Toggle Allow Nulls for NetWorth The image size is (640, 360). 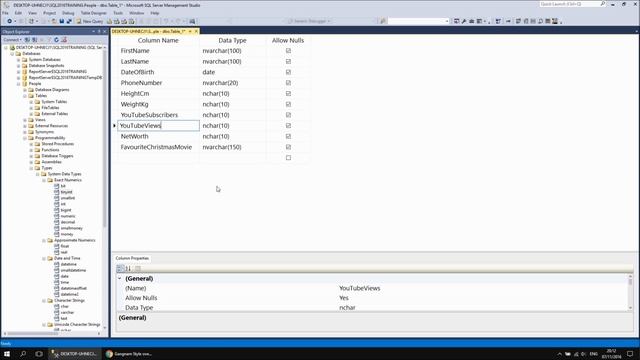click(289, 136)
